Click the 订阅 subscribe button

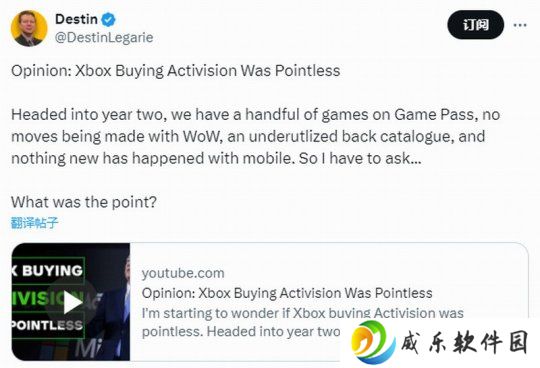coord(475,24)
